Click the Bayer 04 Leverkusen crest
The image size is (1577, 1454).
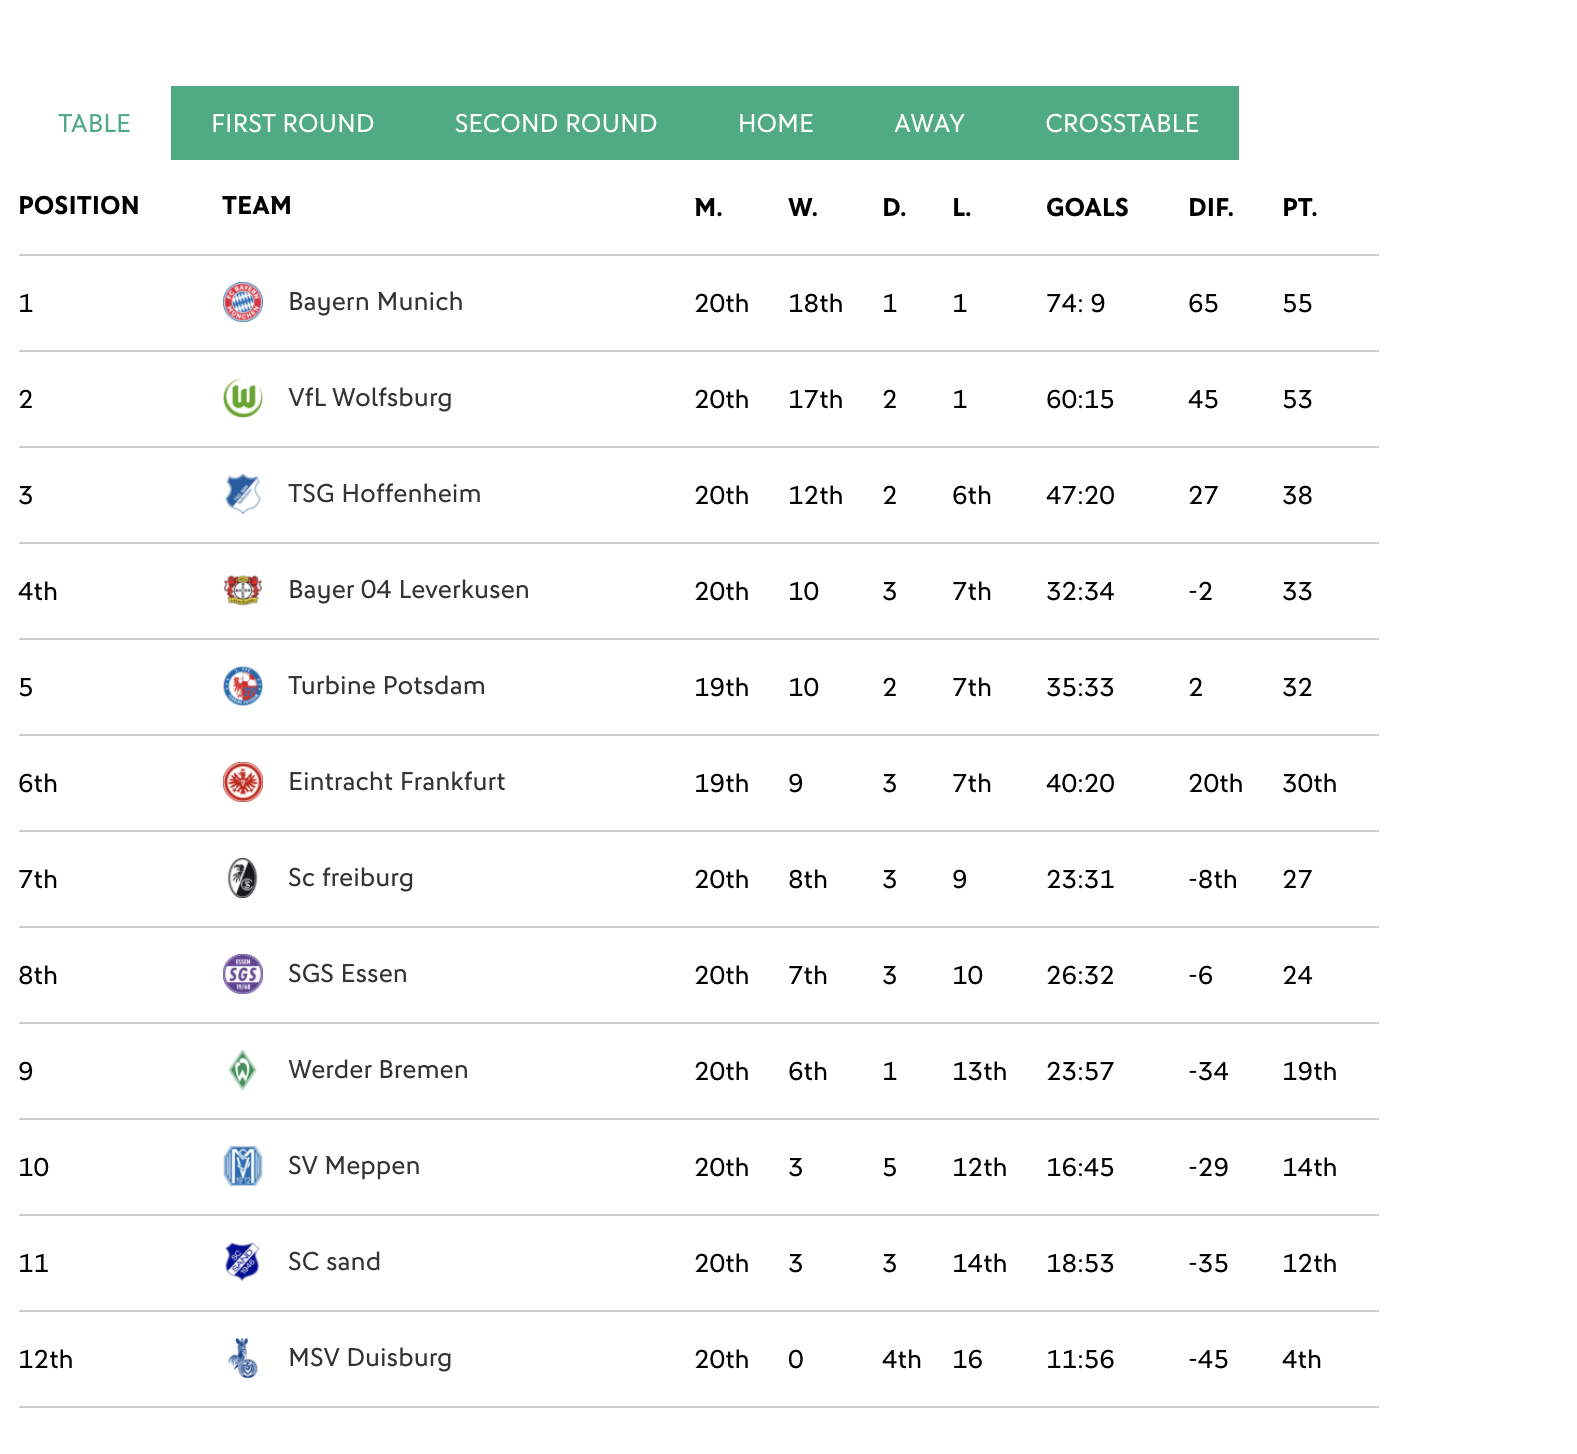[x=243, y=590]
